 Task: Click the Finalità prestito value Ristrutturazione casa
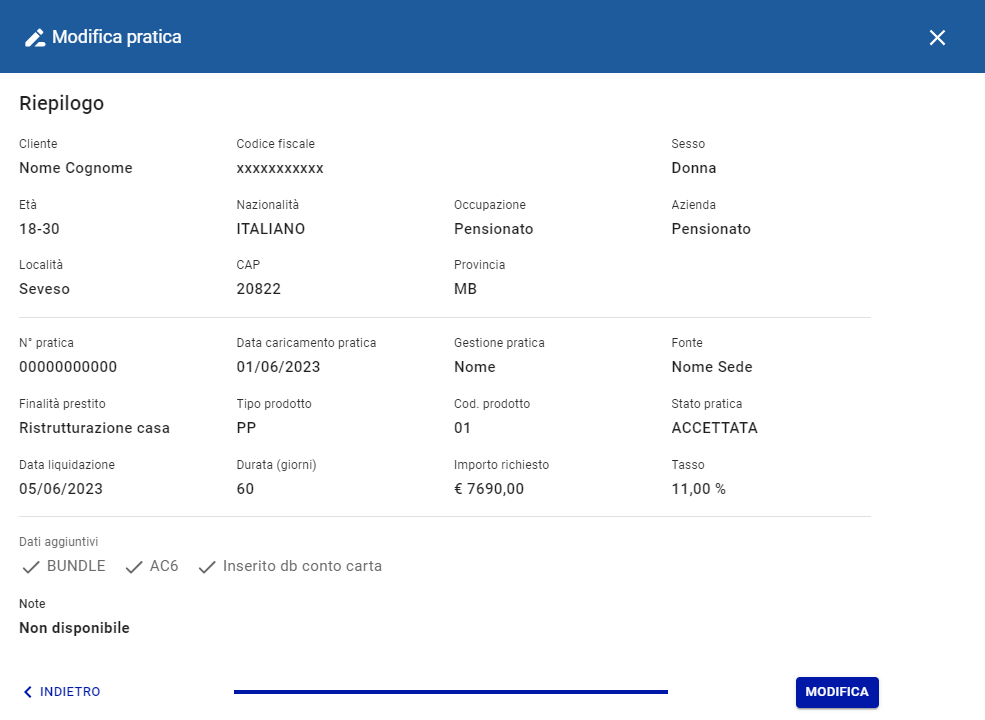[x=95, y=428]
